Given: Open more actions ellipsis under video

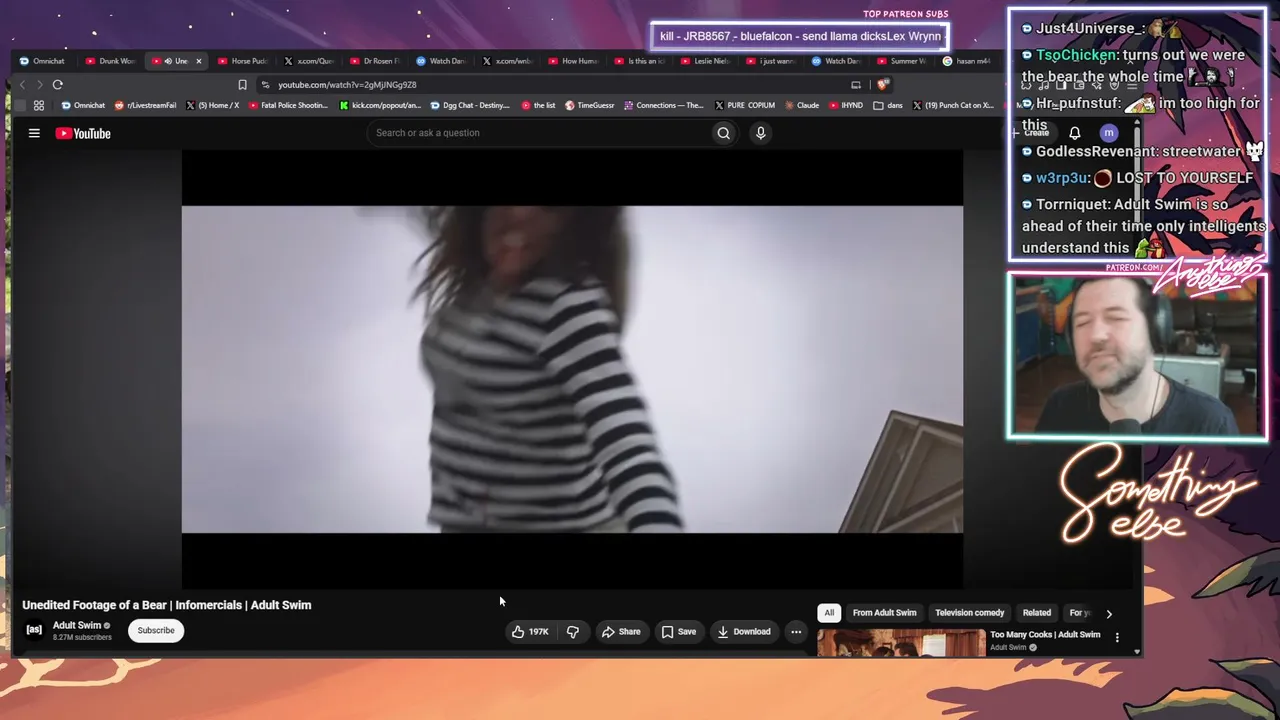Looking at the screenshot, I should 796,631.
